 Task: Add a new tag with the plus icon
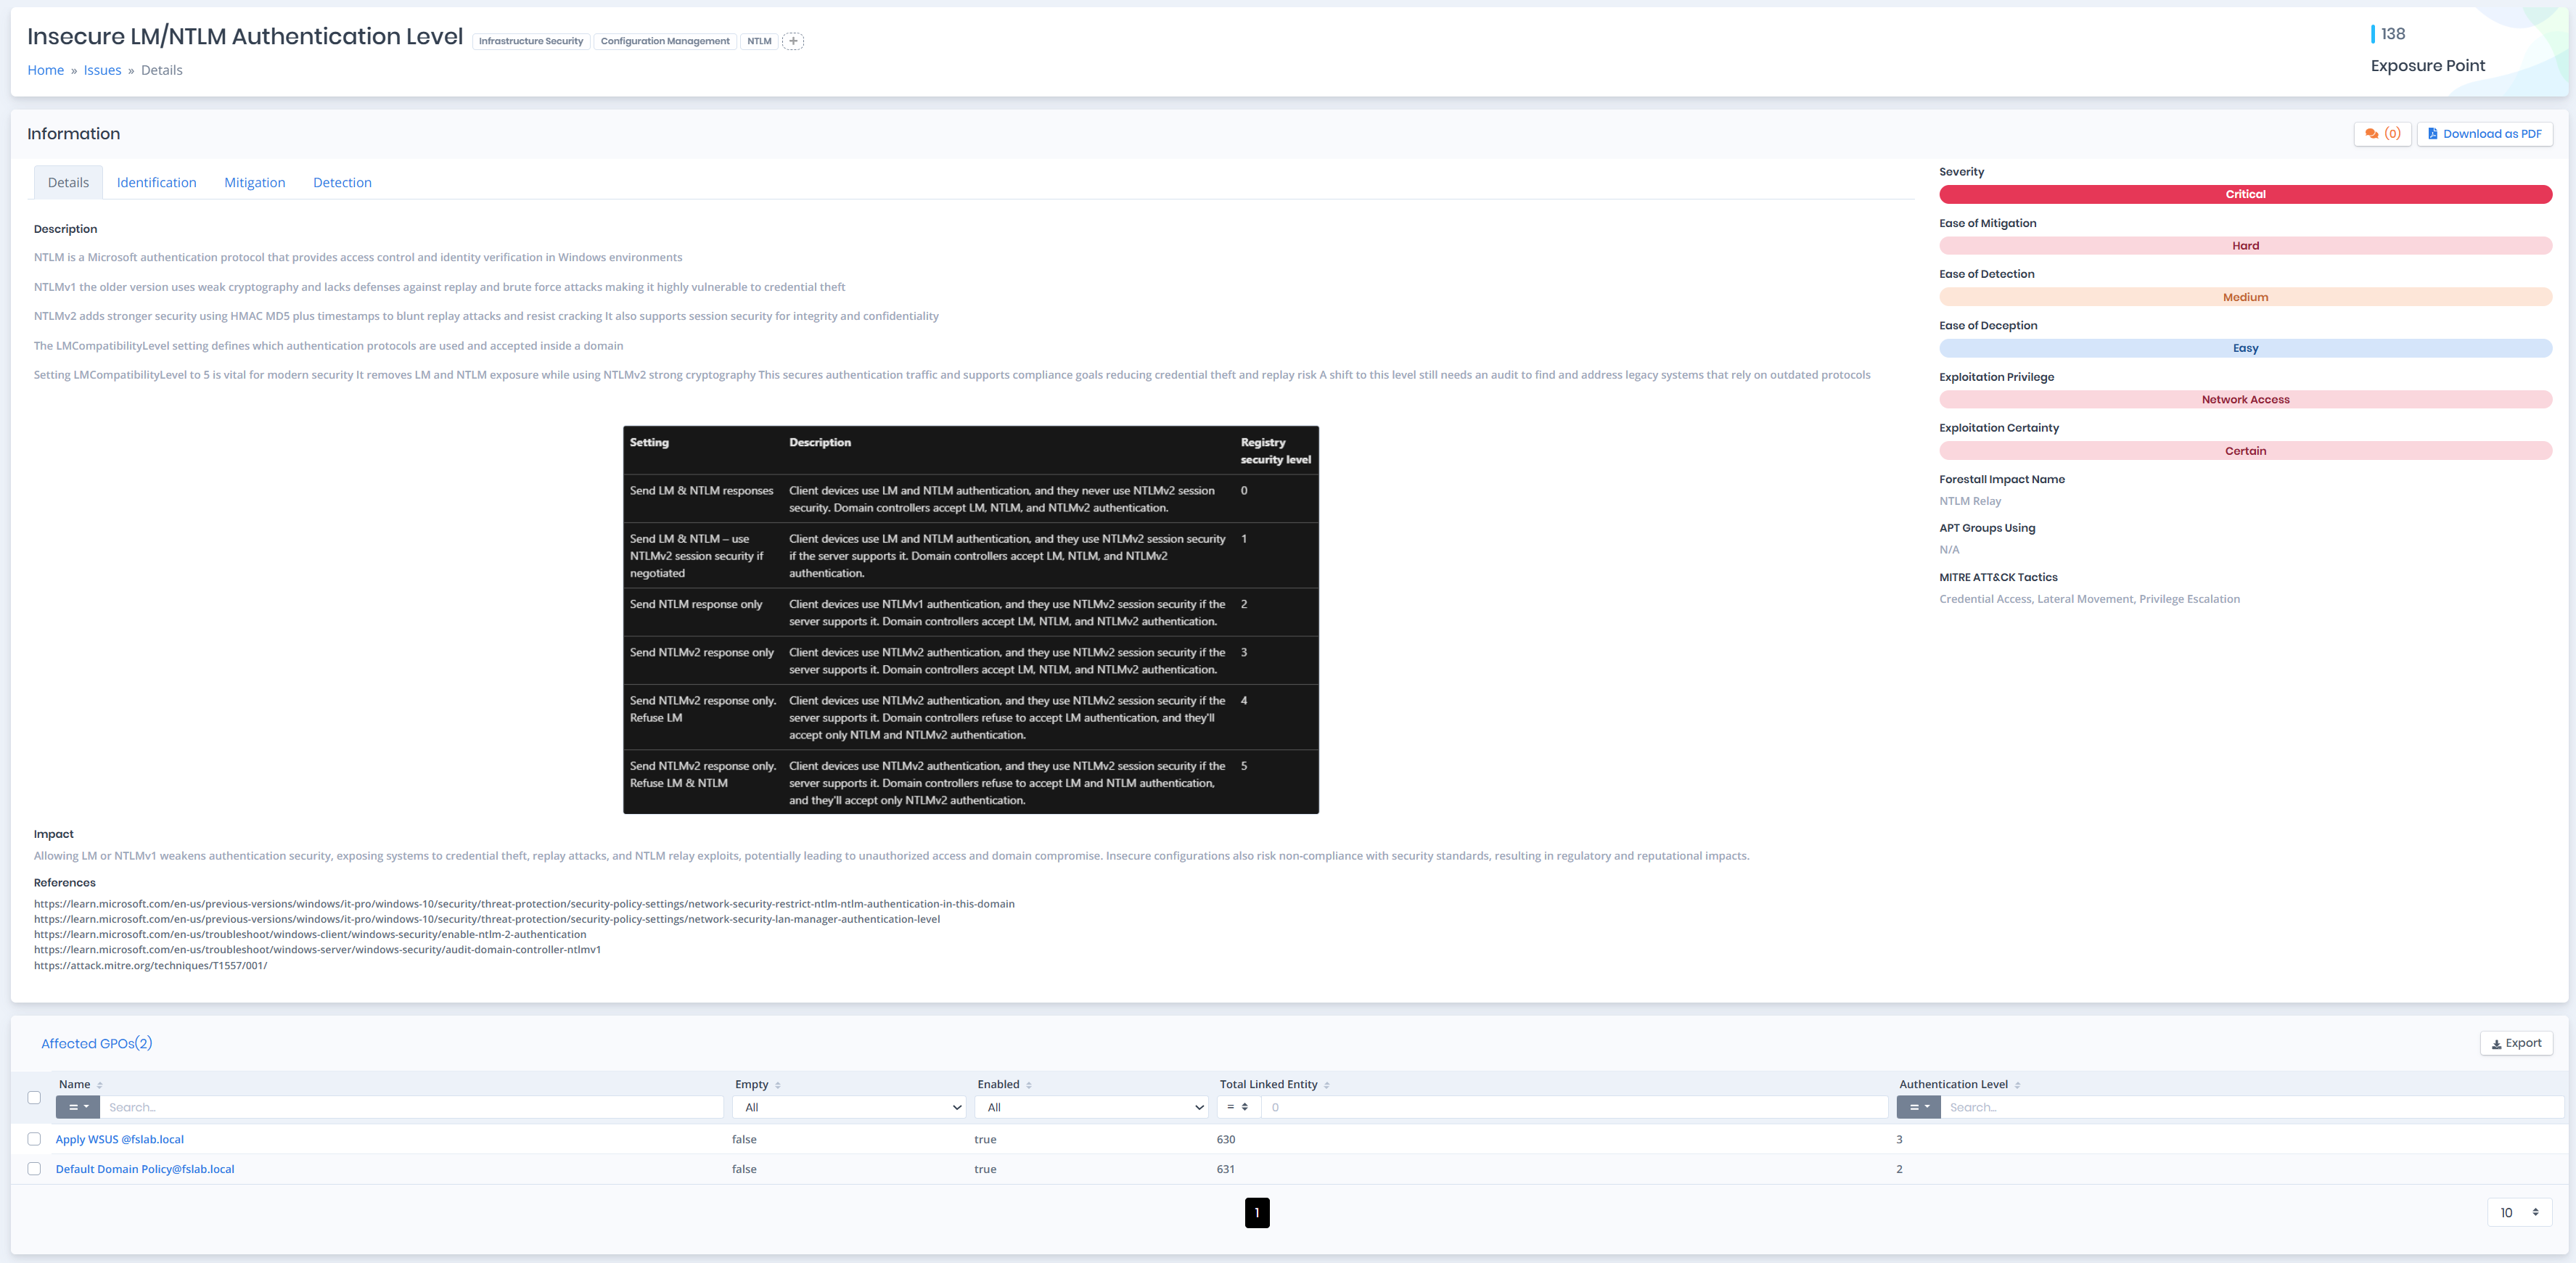click(x=793, y=41)
